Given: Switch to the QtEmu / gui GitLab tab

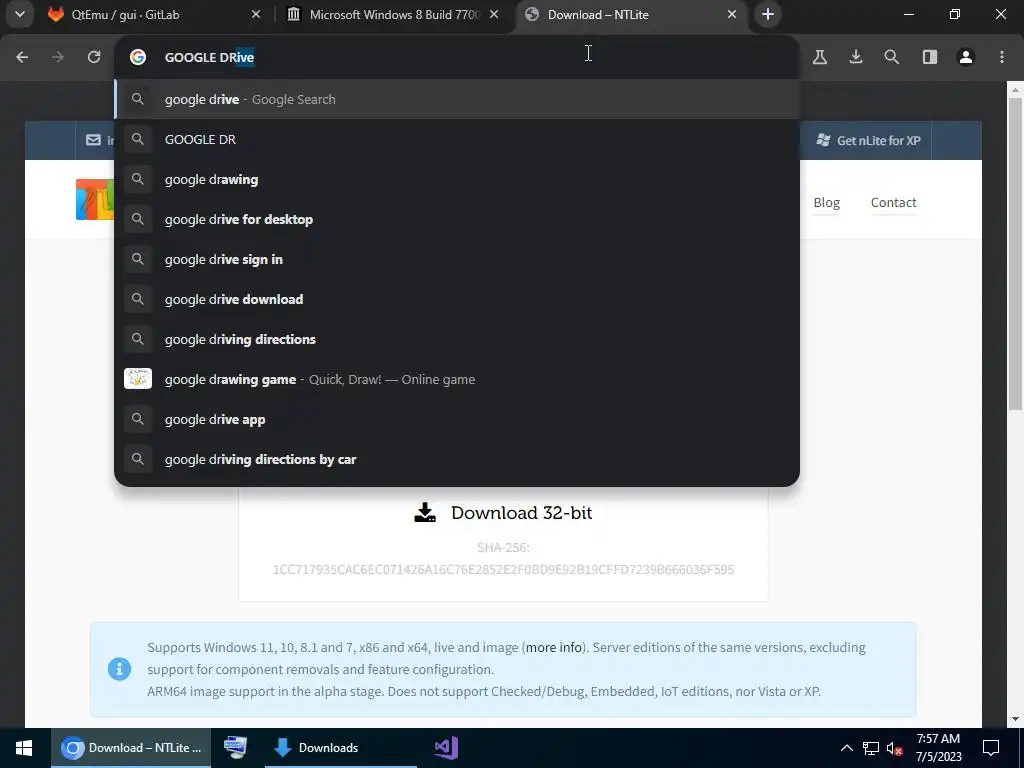Looking at the screenshot, I should (x=155, y=14).
